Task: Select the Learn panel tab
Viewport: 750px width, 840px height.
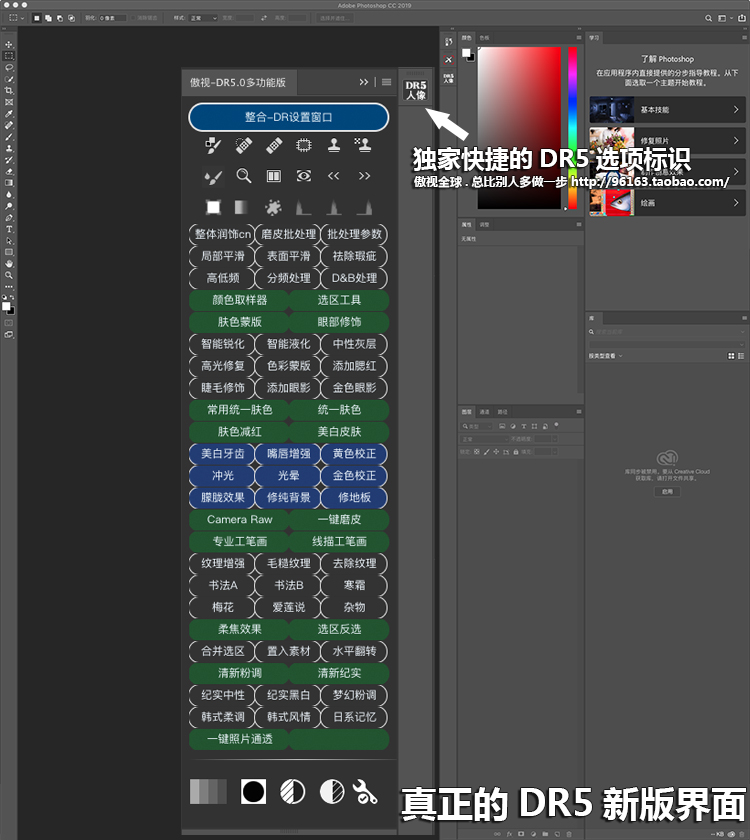Action: [594, 38]
